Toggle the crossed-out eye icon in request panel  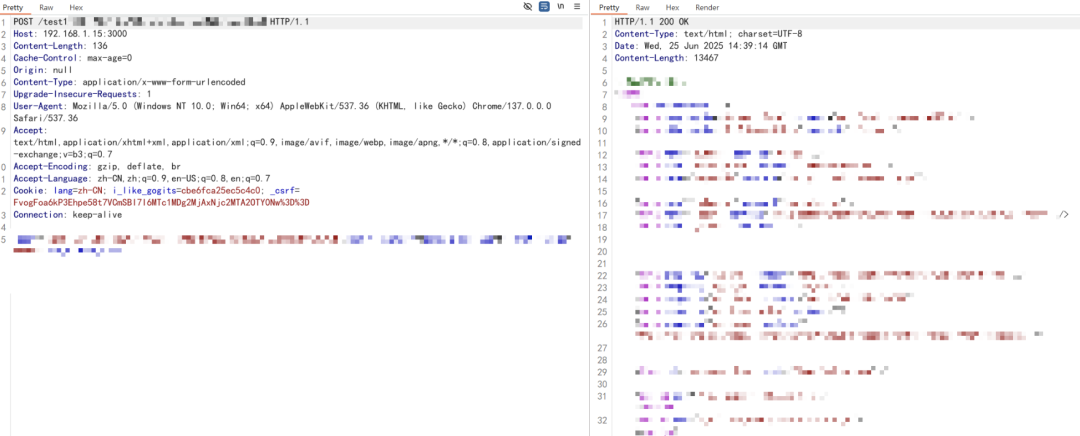coord(527,7)
